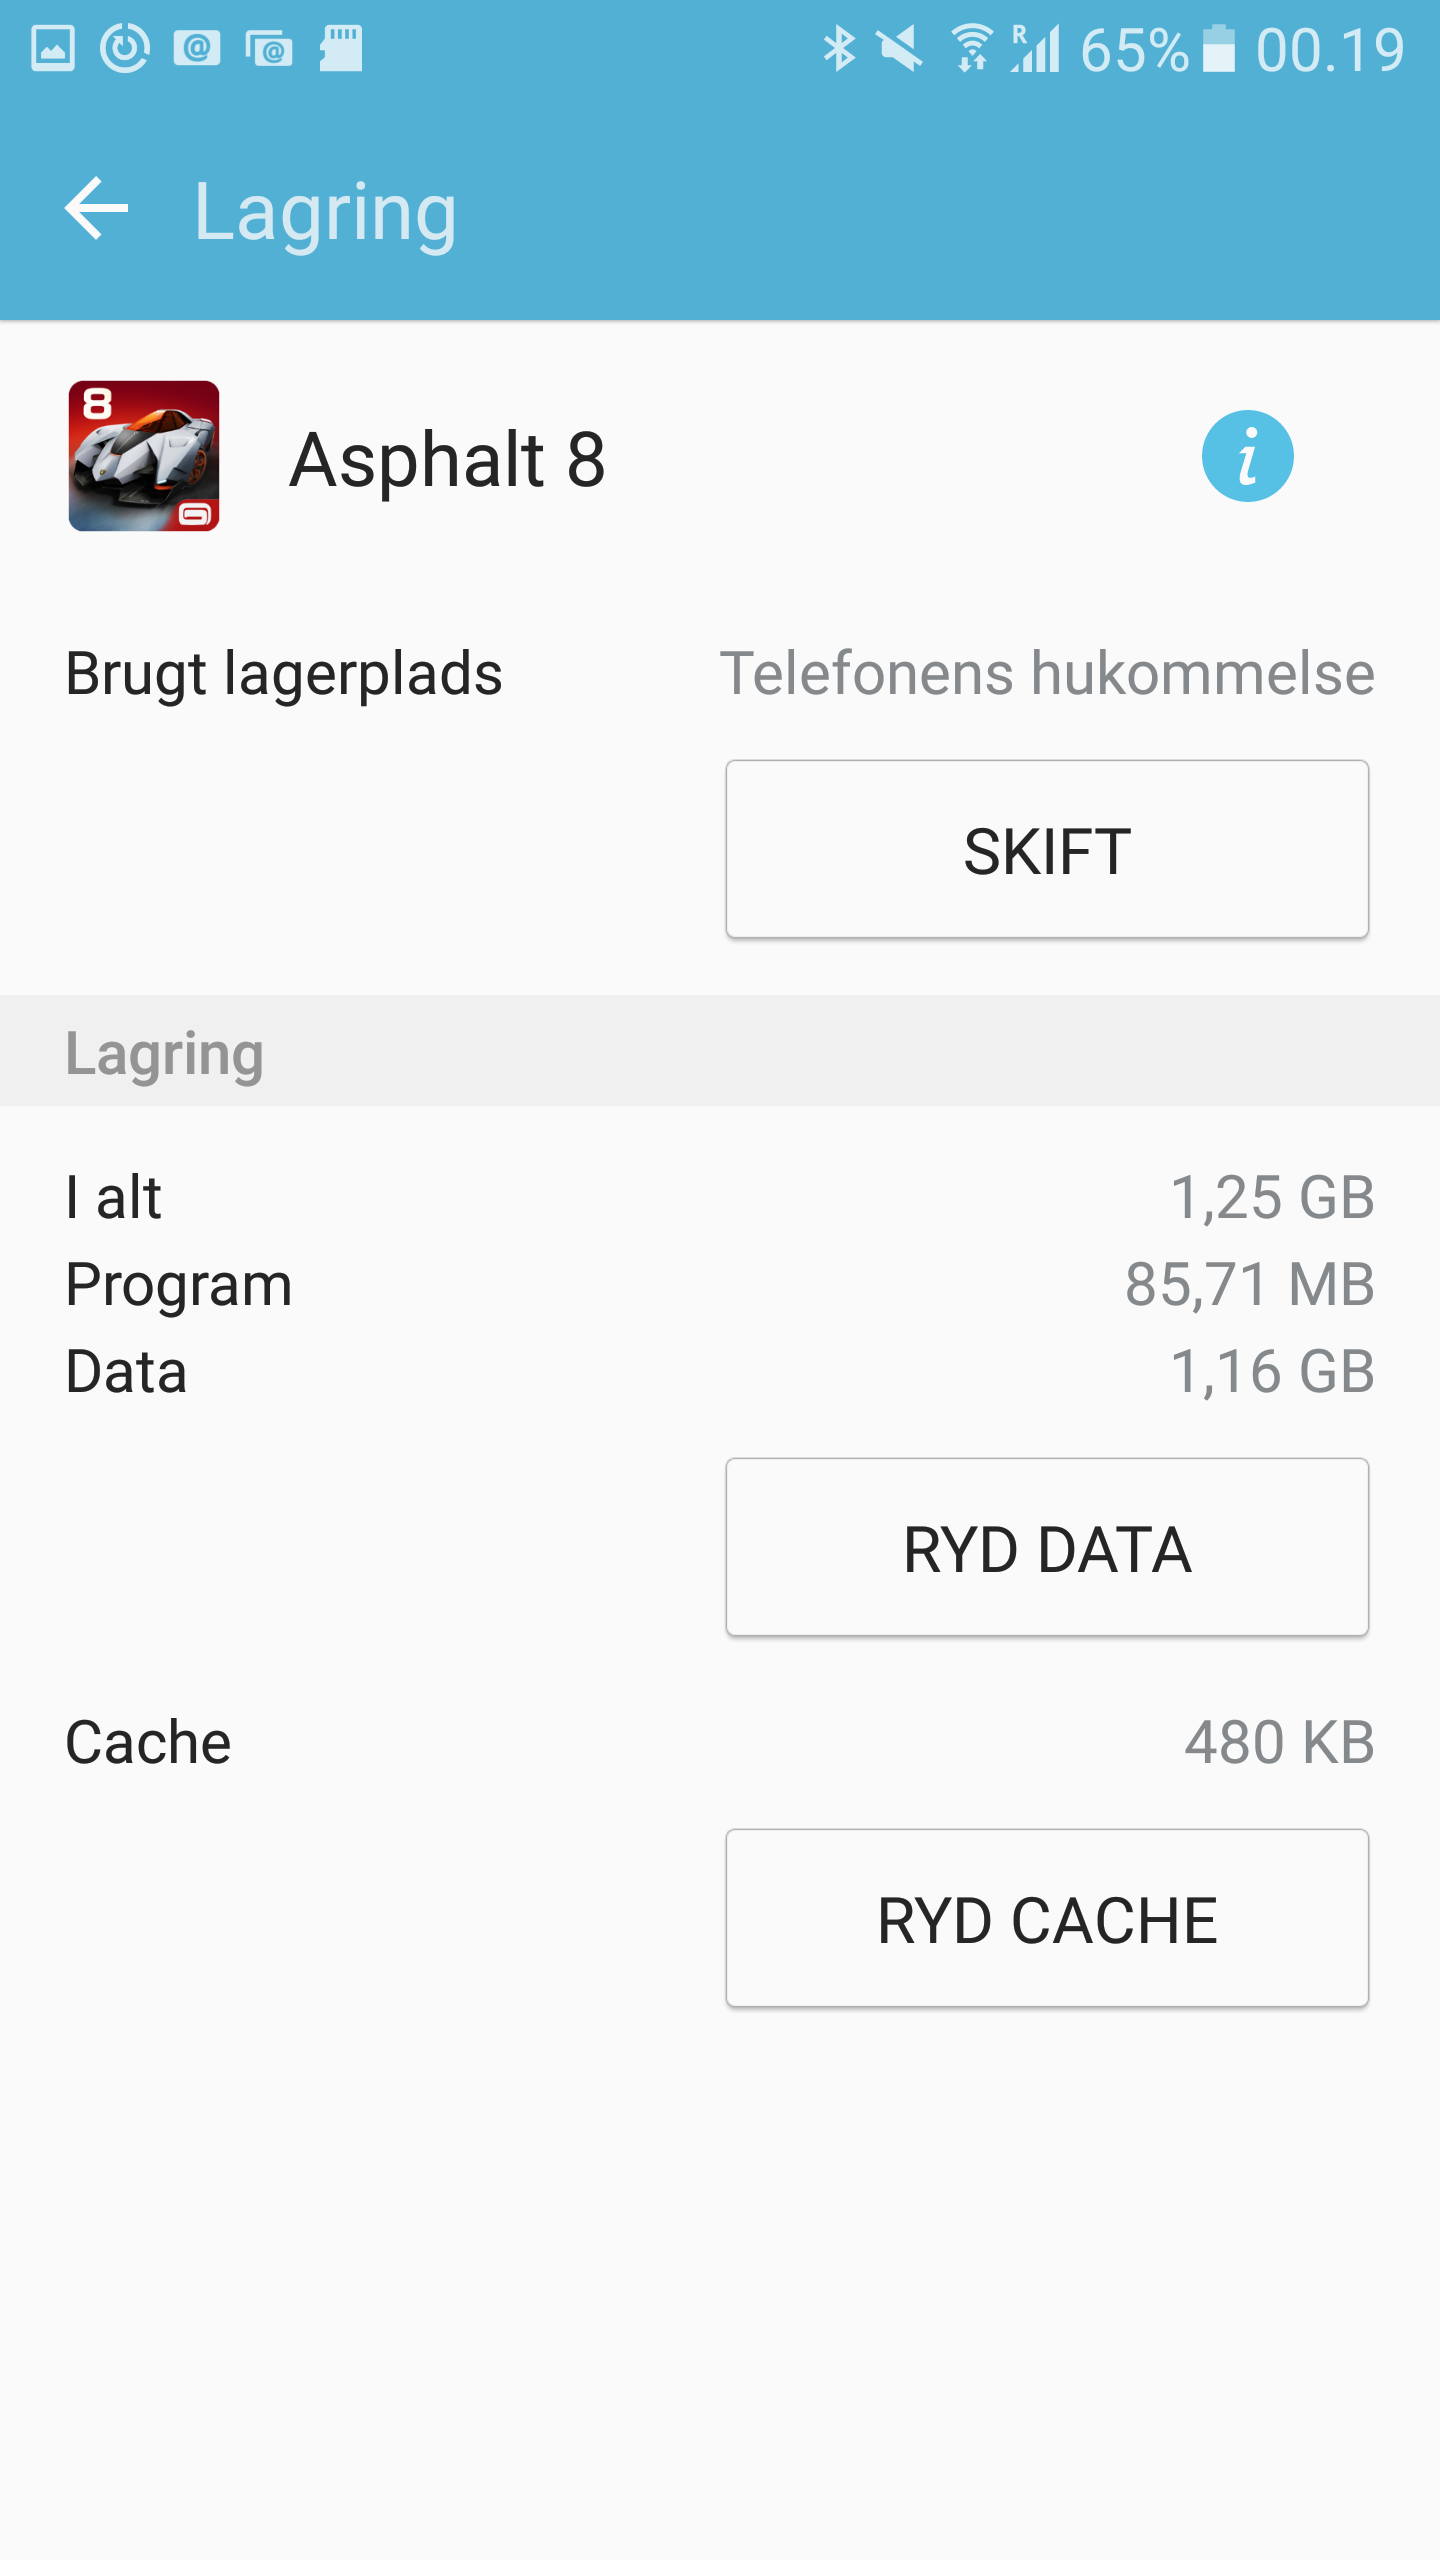The width and height of the screenshot is (1440, 2560).
Task: Tap the SD card notification icon
Action: coord(341,49)
